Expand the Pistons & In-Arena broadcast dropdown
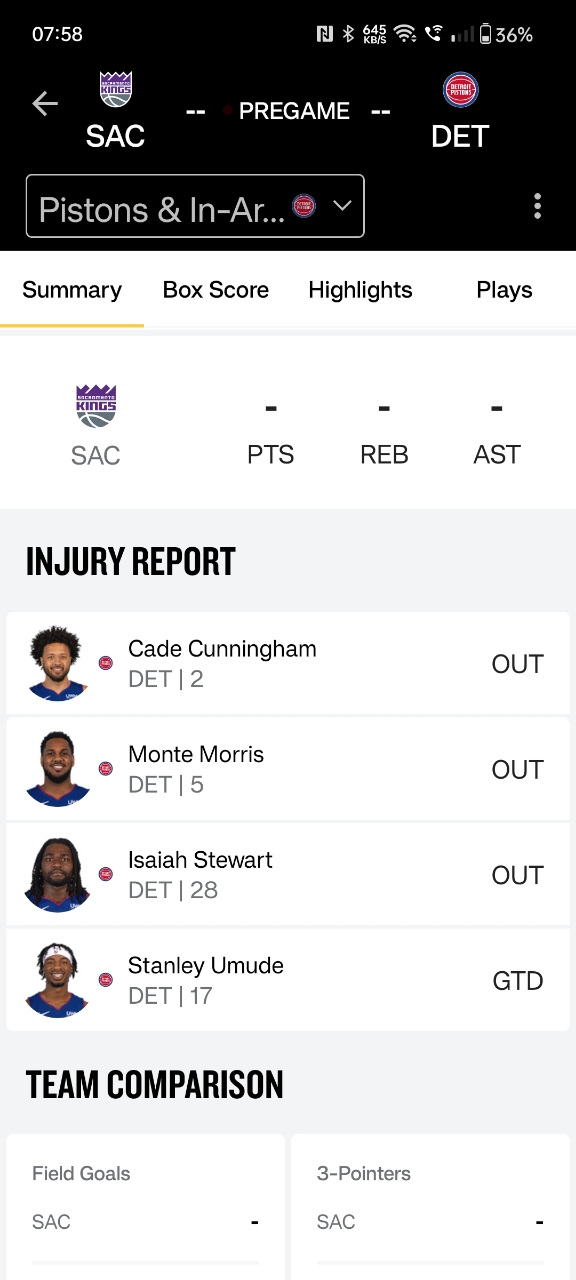Viewport: 576px width, 1280px height. 195,206
